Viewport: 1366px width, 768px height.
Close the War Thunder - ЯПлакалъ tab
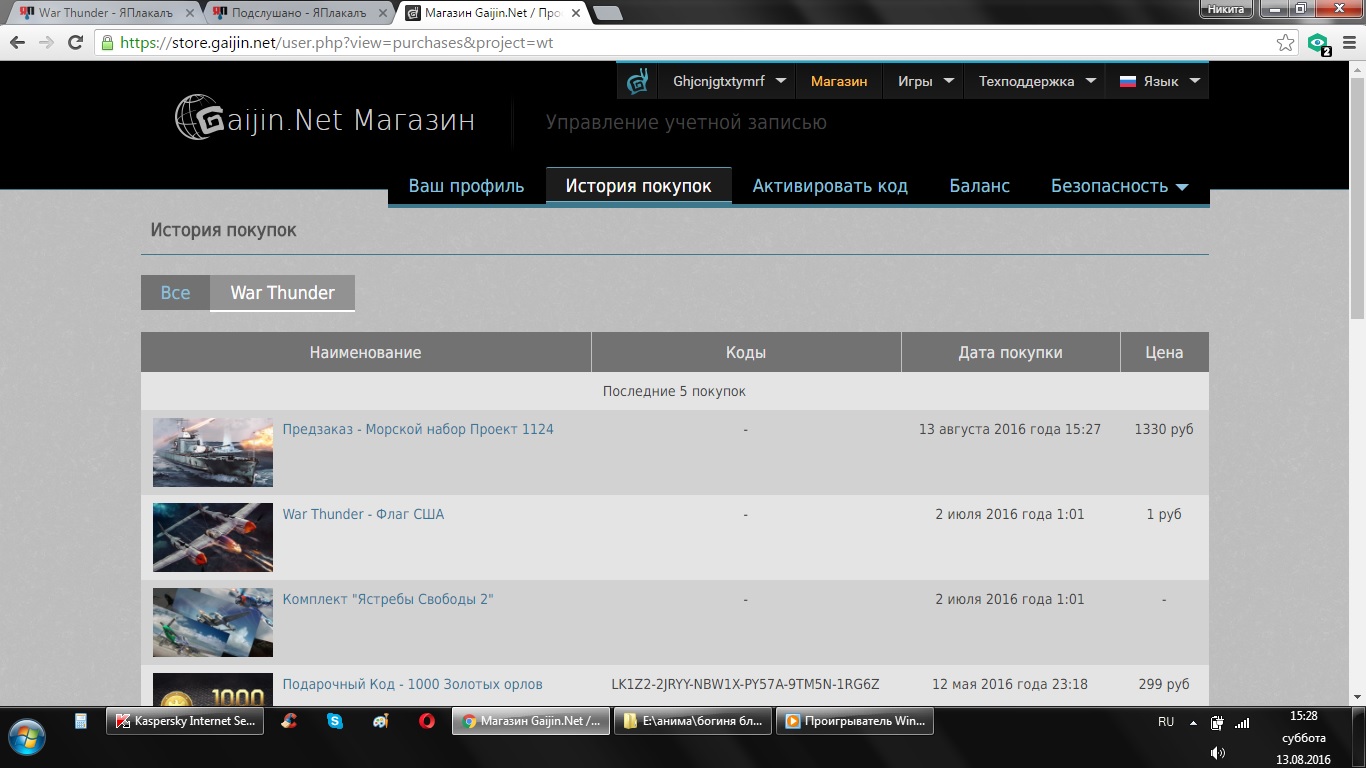[x=190, y=13]
